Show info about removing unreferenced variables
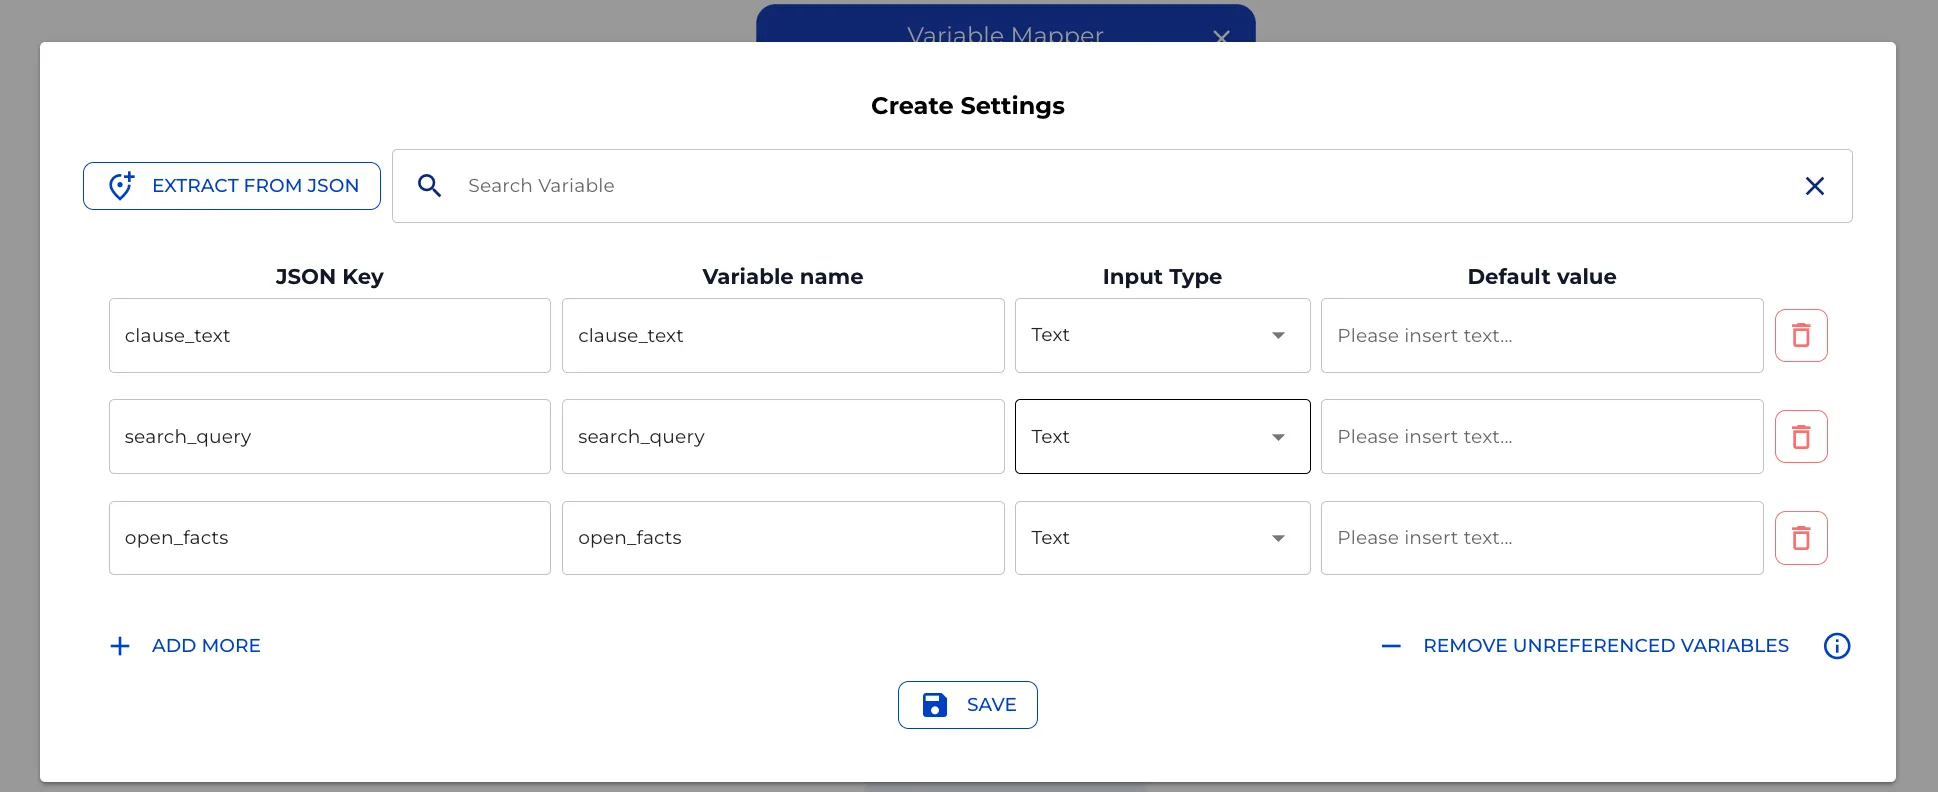Viewport: 1938px width, 792px height. tap(1837, 646)
